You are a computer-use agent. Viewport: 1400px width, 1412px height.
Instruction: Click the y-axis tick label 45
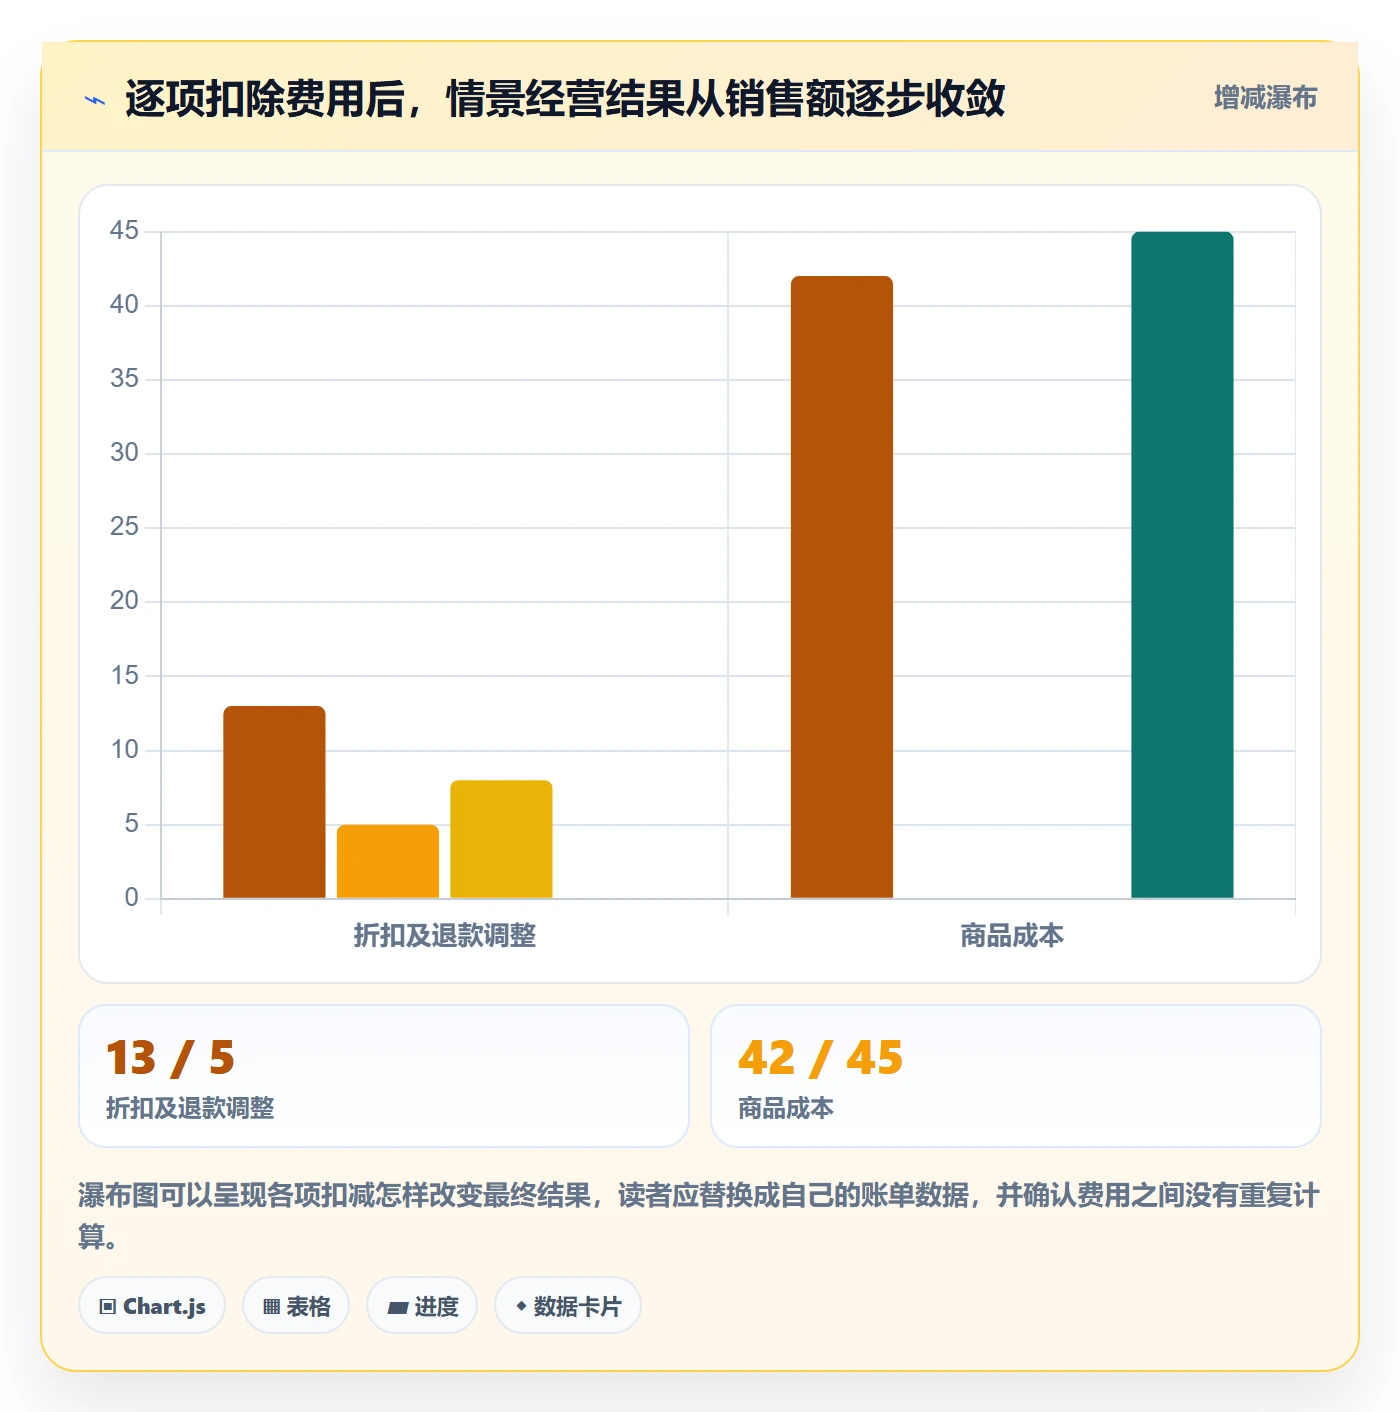click(124, 231)
